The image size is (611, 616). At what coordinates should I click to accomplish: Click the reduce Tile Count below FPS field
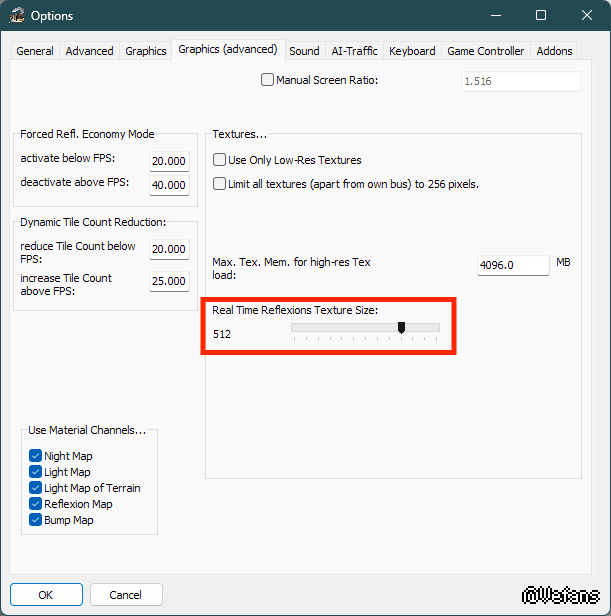coord(169,249)
